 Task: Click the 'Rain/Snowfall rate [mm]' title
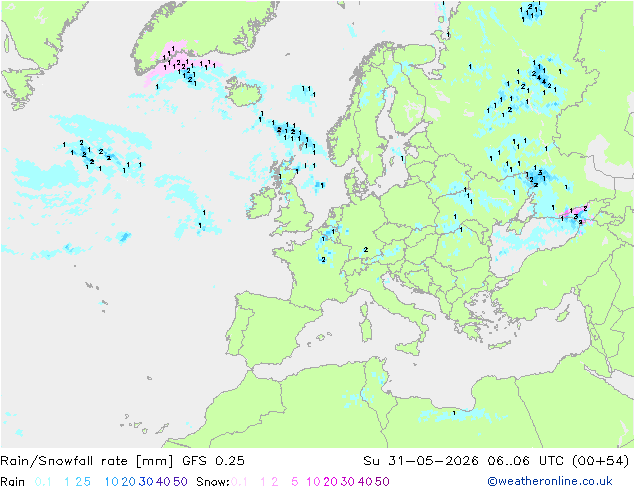(87, 461)
